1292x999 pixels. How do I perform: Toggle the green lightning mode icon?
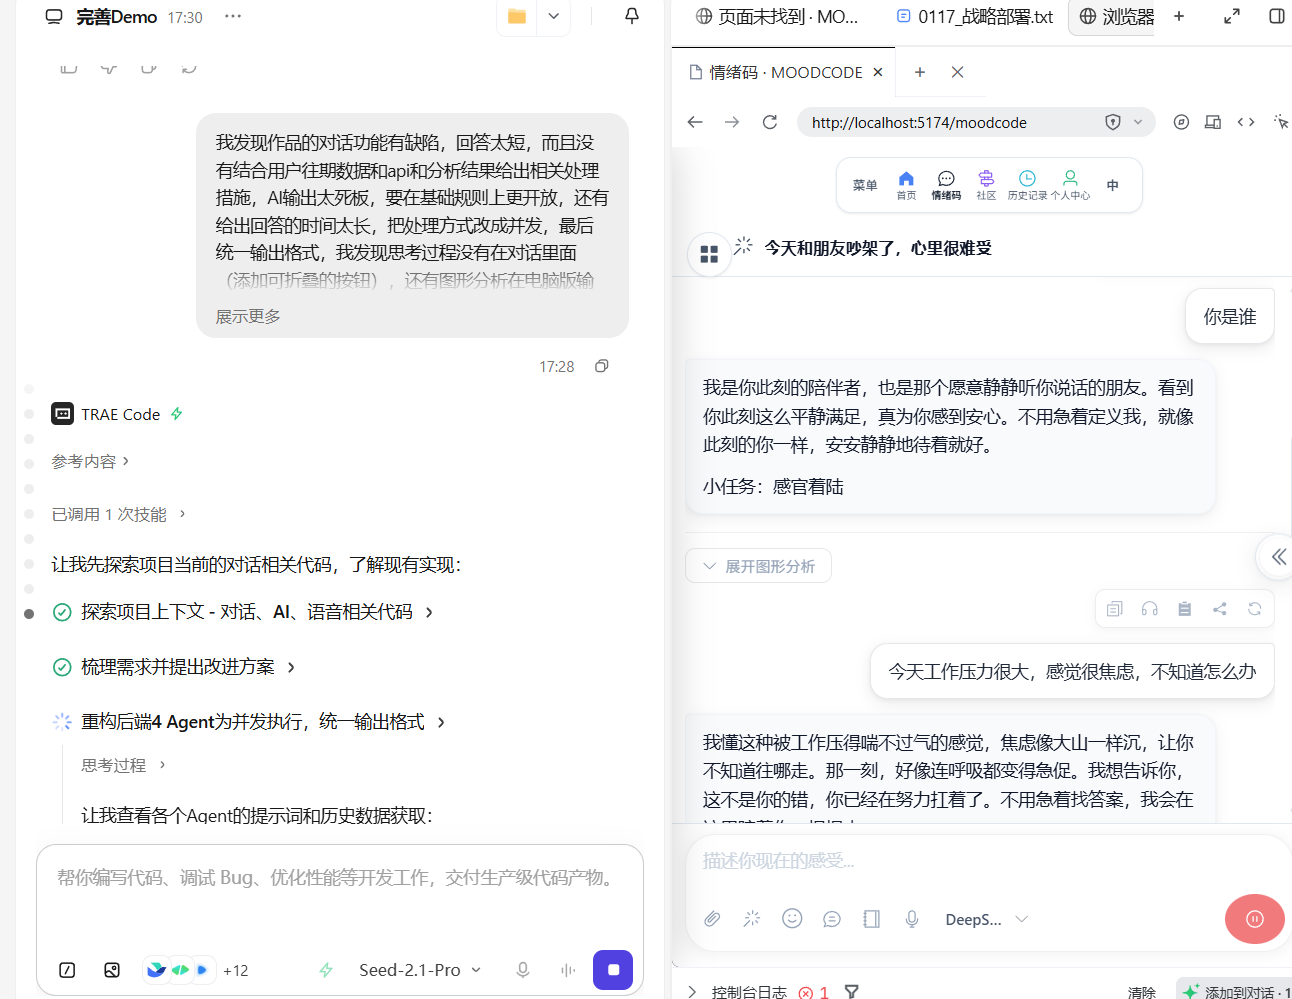pyautogui.click(x=326, y=970)
